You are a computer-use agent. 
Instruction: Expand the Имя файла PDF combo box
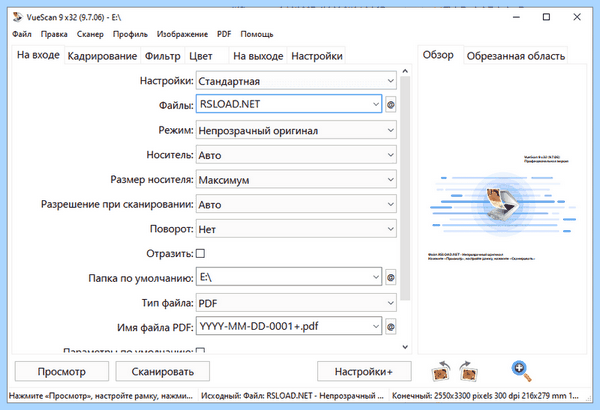tap(289, 327)
